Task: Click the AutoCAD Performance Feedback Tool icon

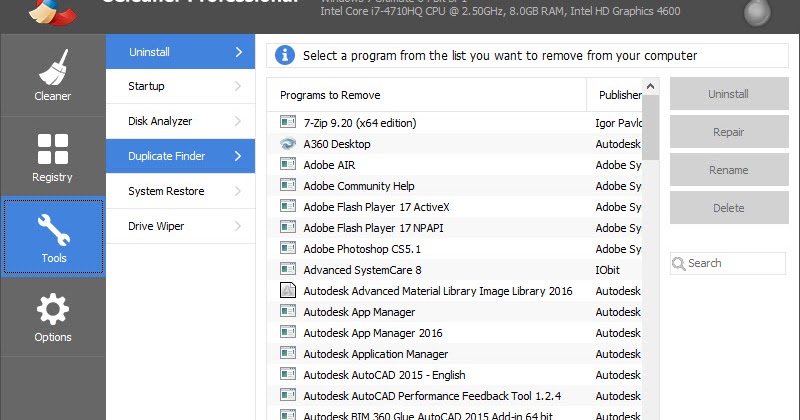Action: [288, 395]
